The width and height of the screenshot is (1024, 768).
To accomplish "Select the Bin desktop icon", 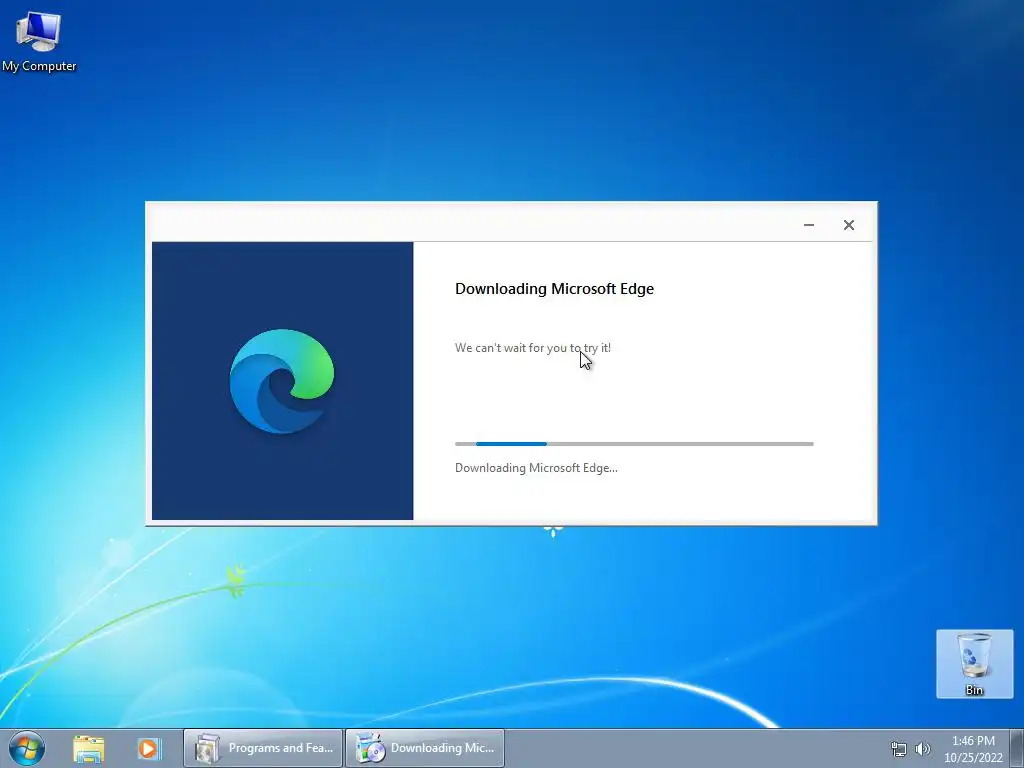I will [x=974, y=664].
